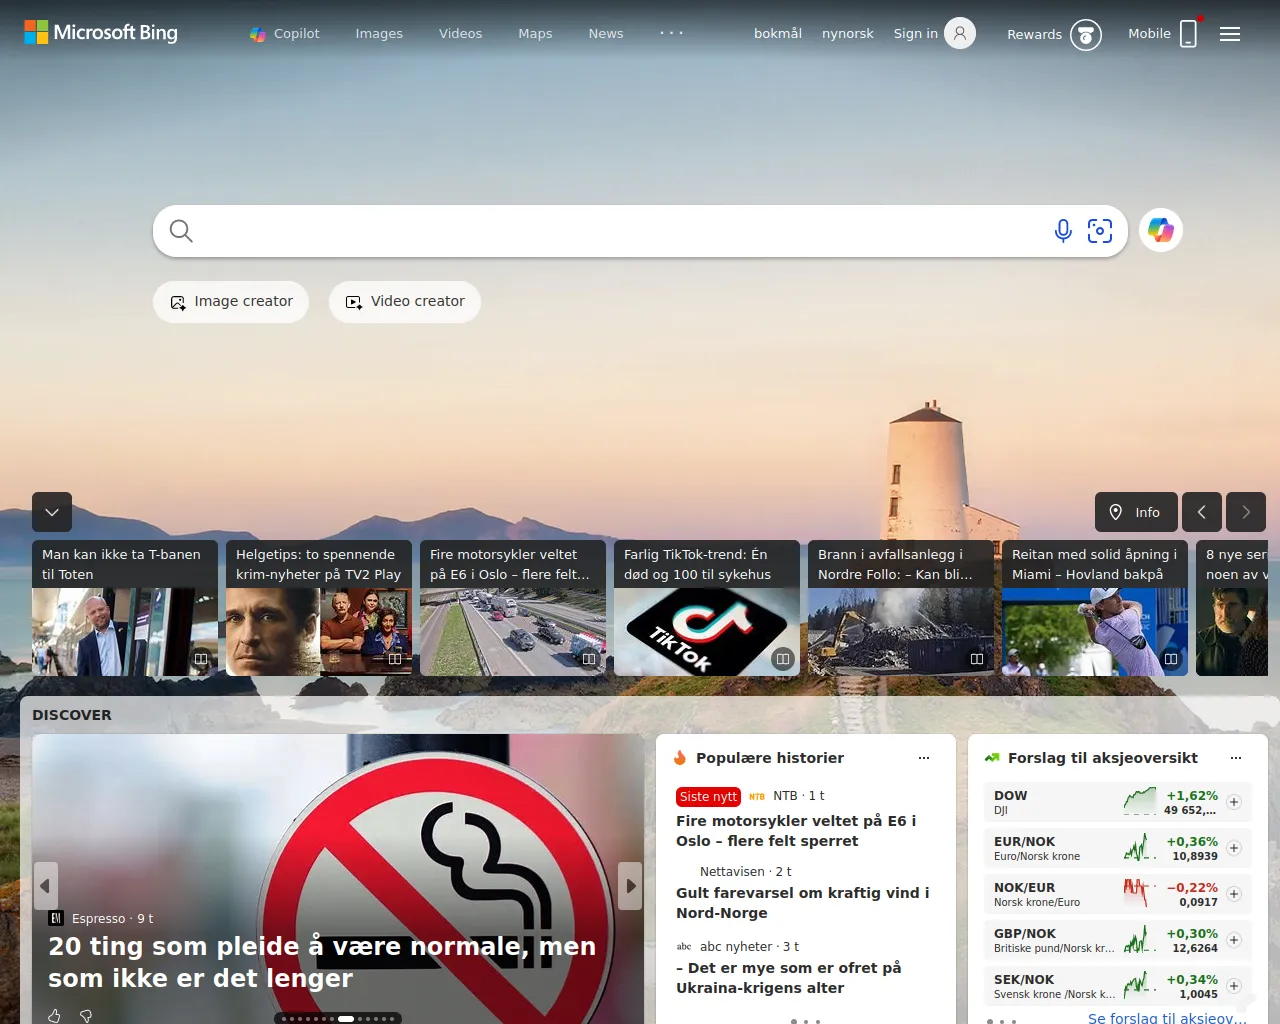Image resolution: width=1280 pixels, height=1024 pixels.
Task: Click the flame icon by Populære historier
Action: click(681, 758)
